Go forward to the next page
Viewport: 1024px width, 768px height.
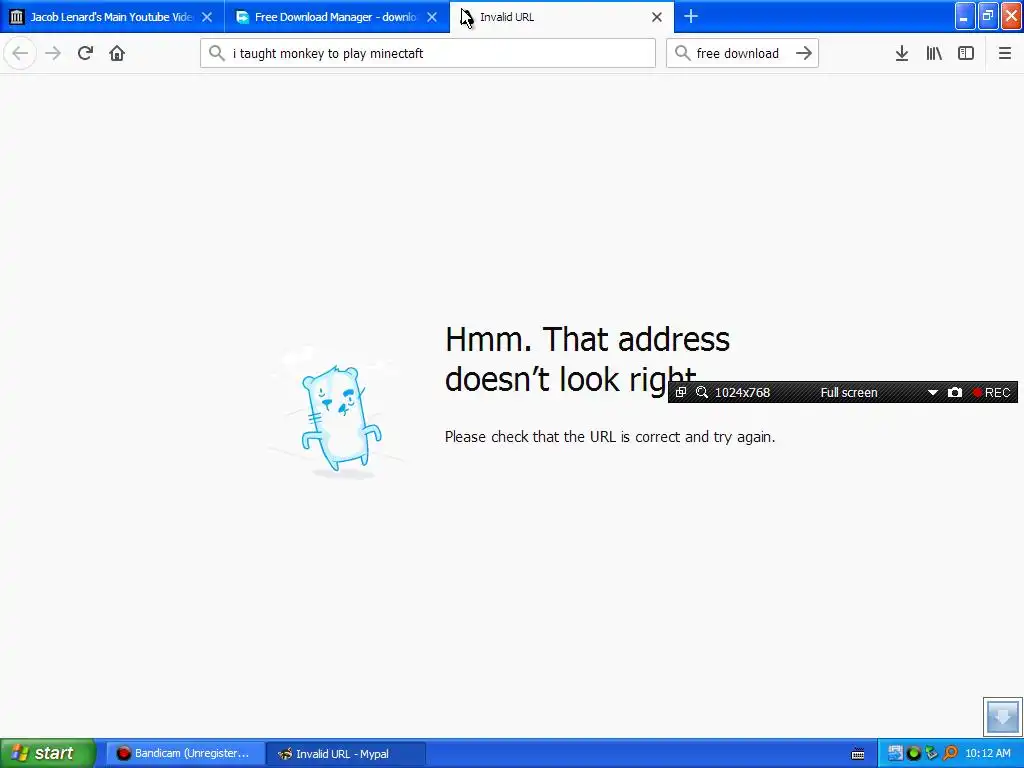(x=53, y=54)
